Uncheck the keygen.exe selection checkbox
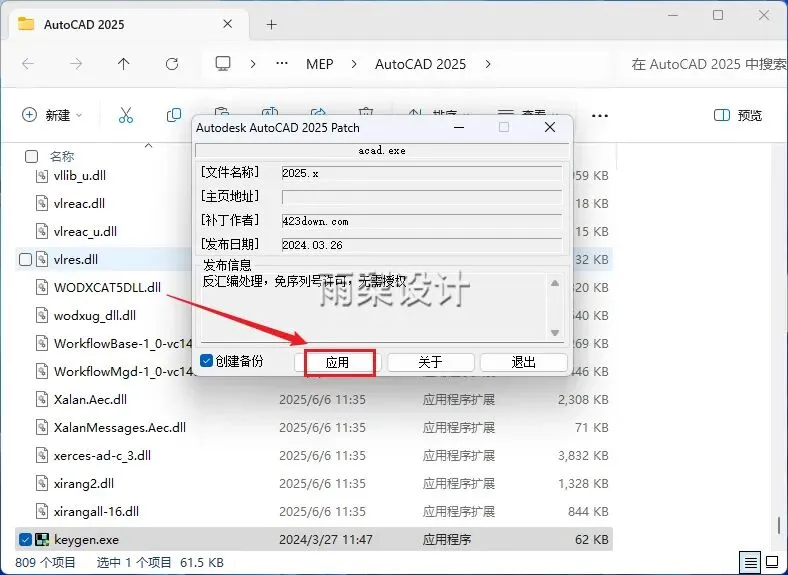 click(25, 539)
